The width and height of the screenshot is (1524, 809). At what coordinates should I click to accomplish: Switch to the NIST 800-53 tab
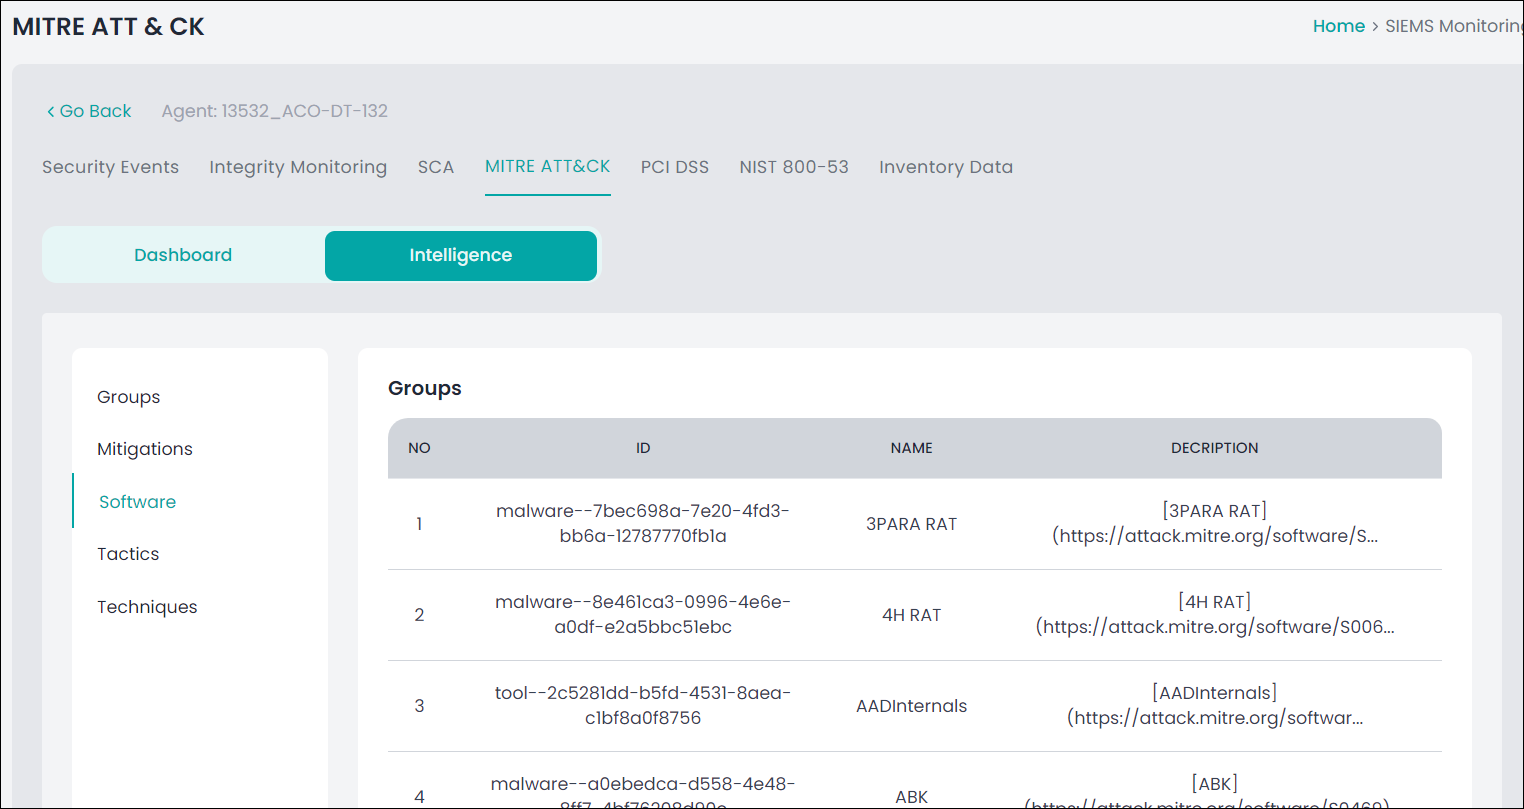tap(794, 167)
